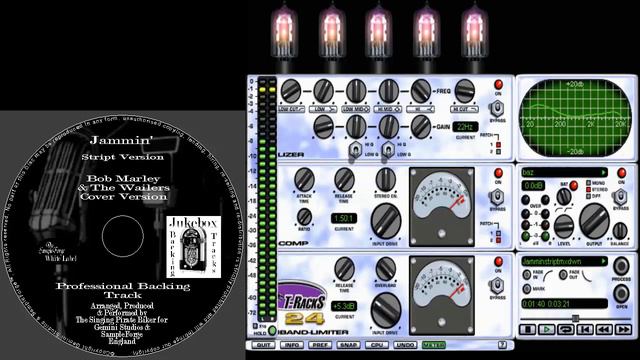Select MONO monitoring mode

click(x=589, y=183)
